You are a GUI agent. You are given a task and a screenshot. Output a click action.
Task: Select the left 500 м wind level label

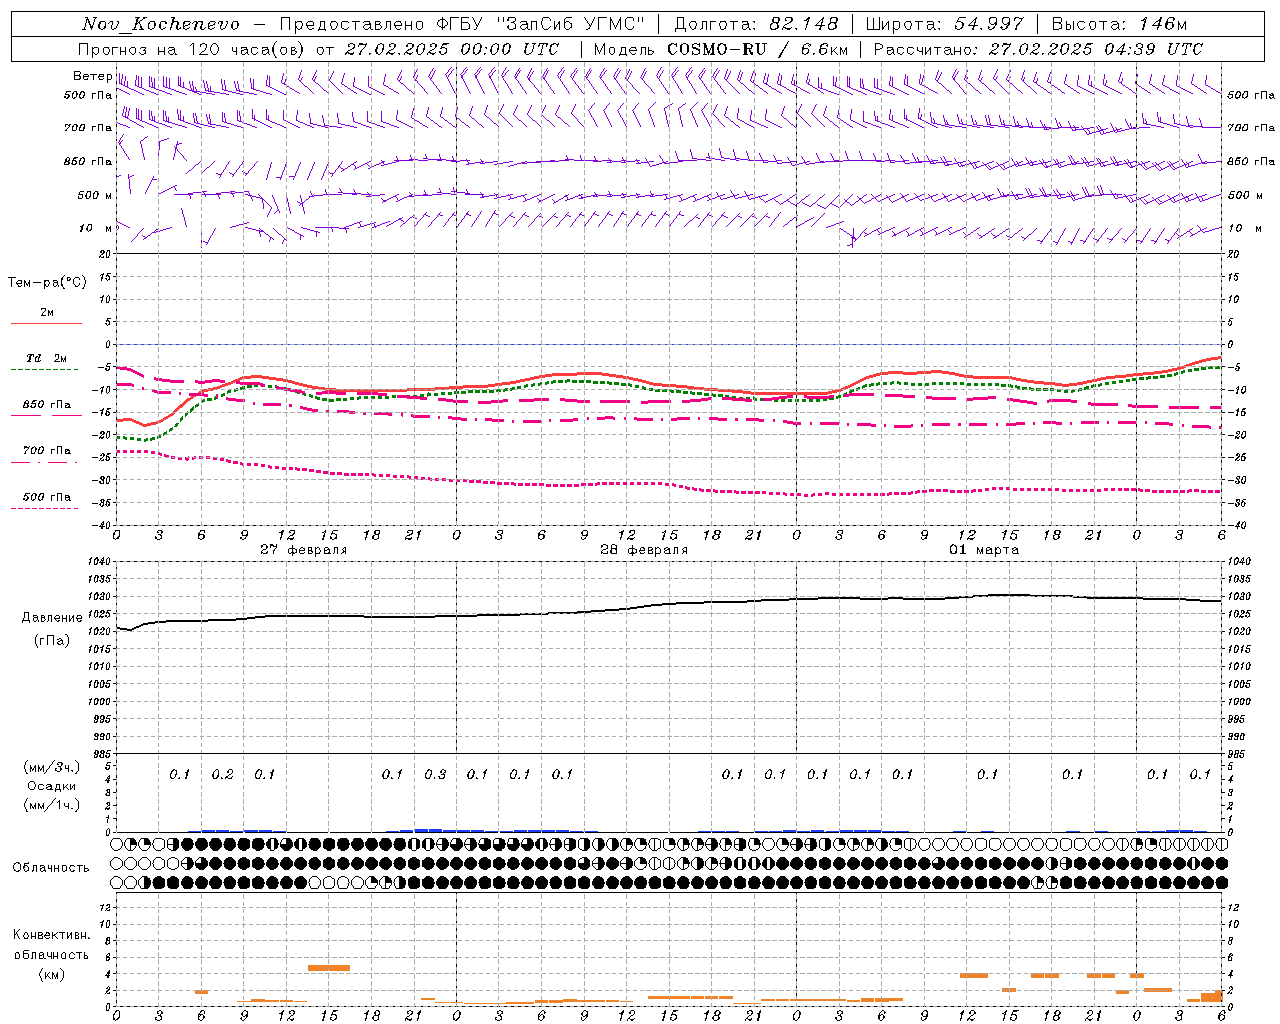[95, 195]
